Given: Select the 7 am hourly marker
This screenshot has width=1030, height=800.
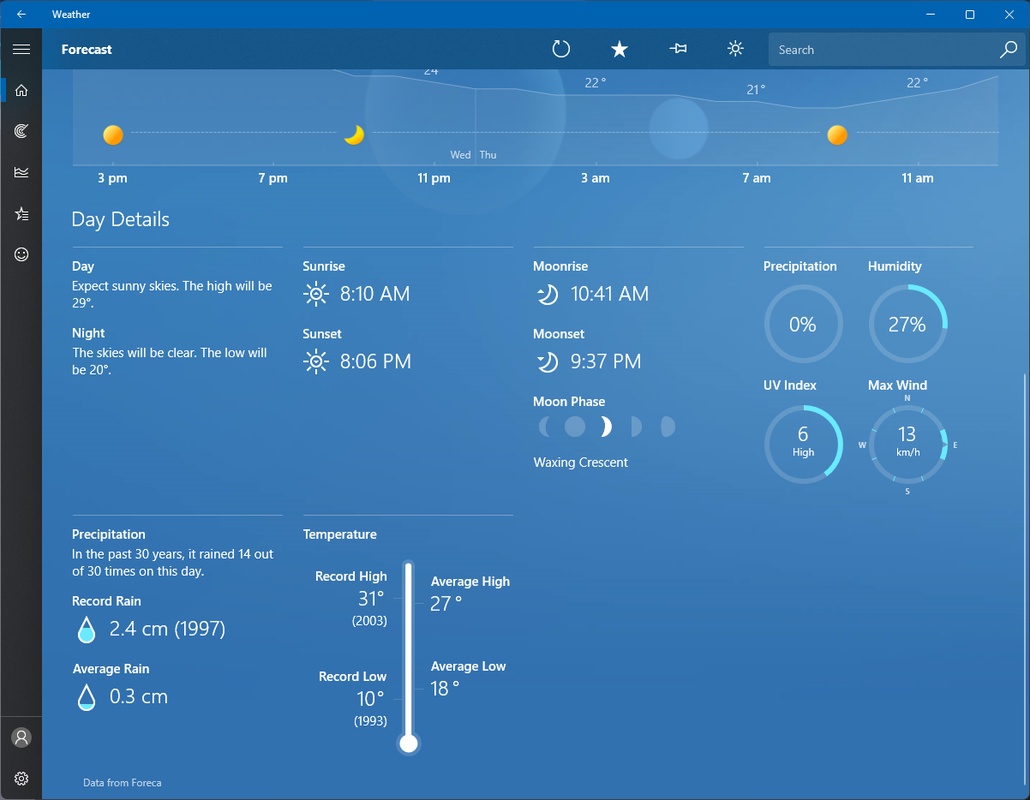Looking at the screenshot, I should pyautogui.click(x=756, y=178).
